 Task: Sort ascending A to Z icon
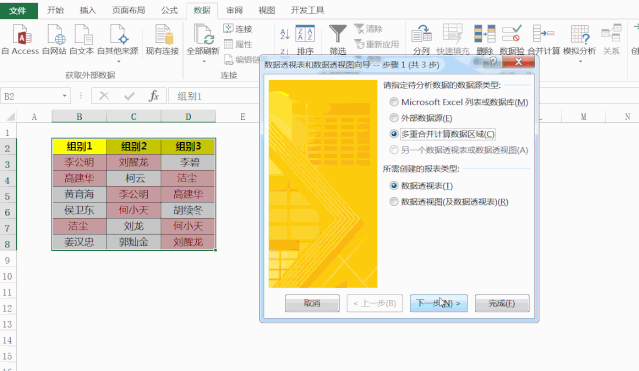285,34
